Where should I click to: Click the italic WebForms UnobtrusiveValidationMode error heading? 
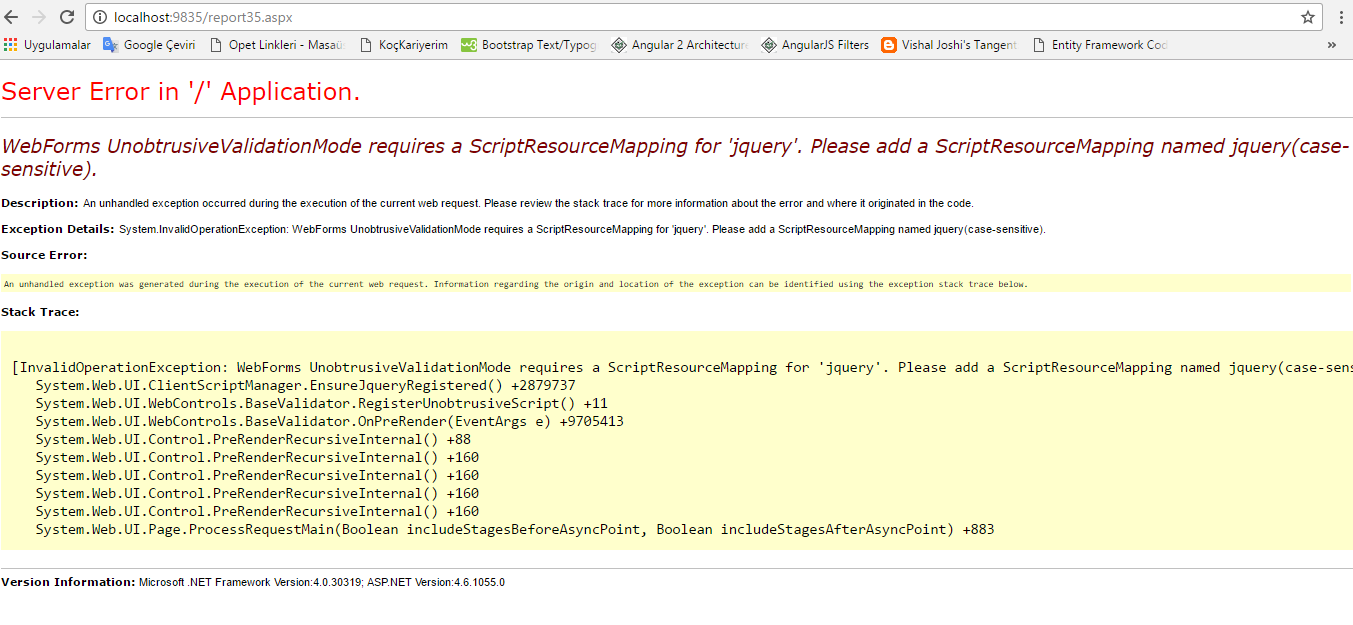pyautogui.click(x=675, y=157)
